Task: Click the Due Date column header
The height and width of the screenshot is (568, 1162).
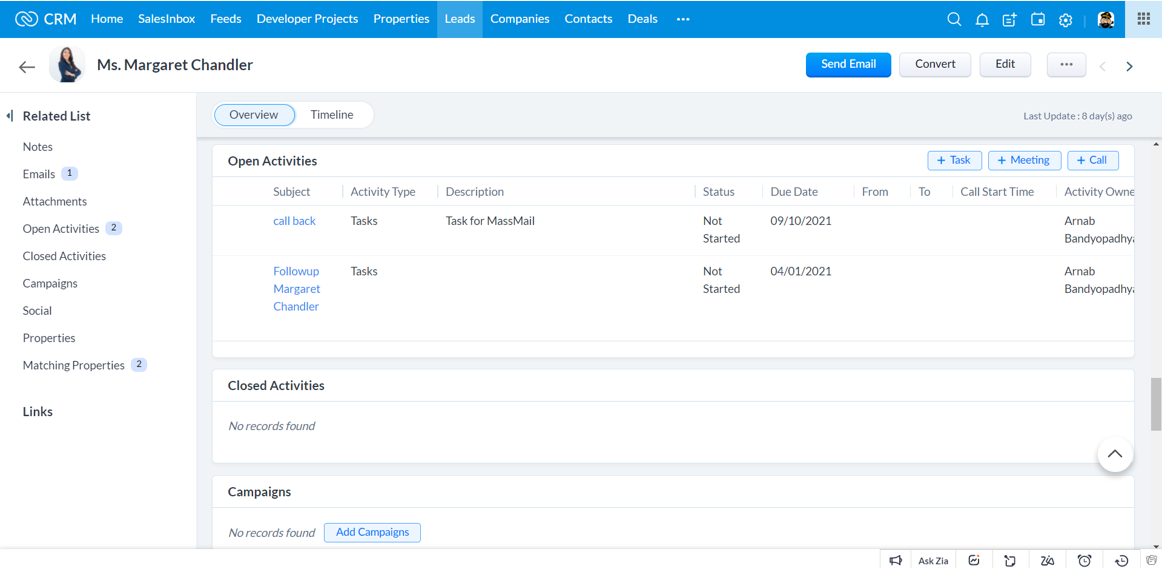Action: (794, 192)
